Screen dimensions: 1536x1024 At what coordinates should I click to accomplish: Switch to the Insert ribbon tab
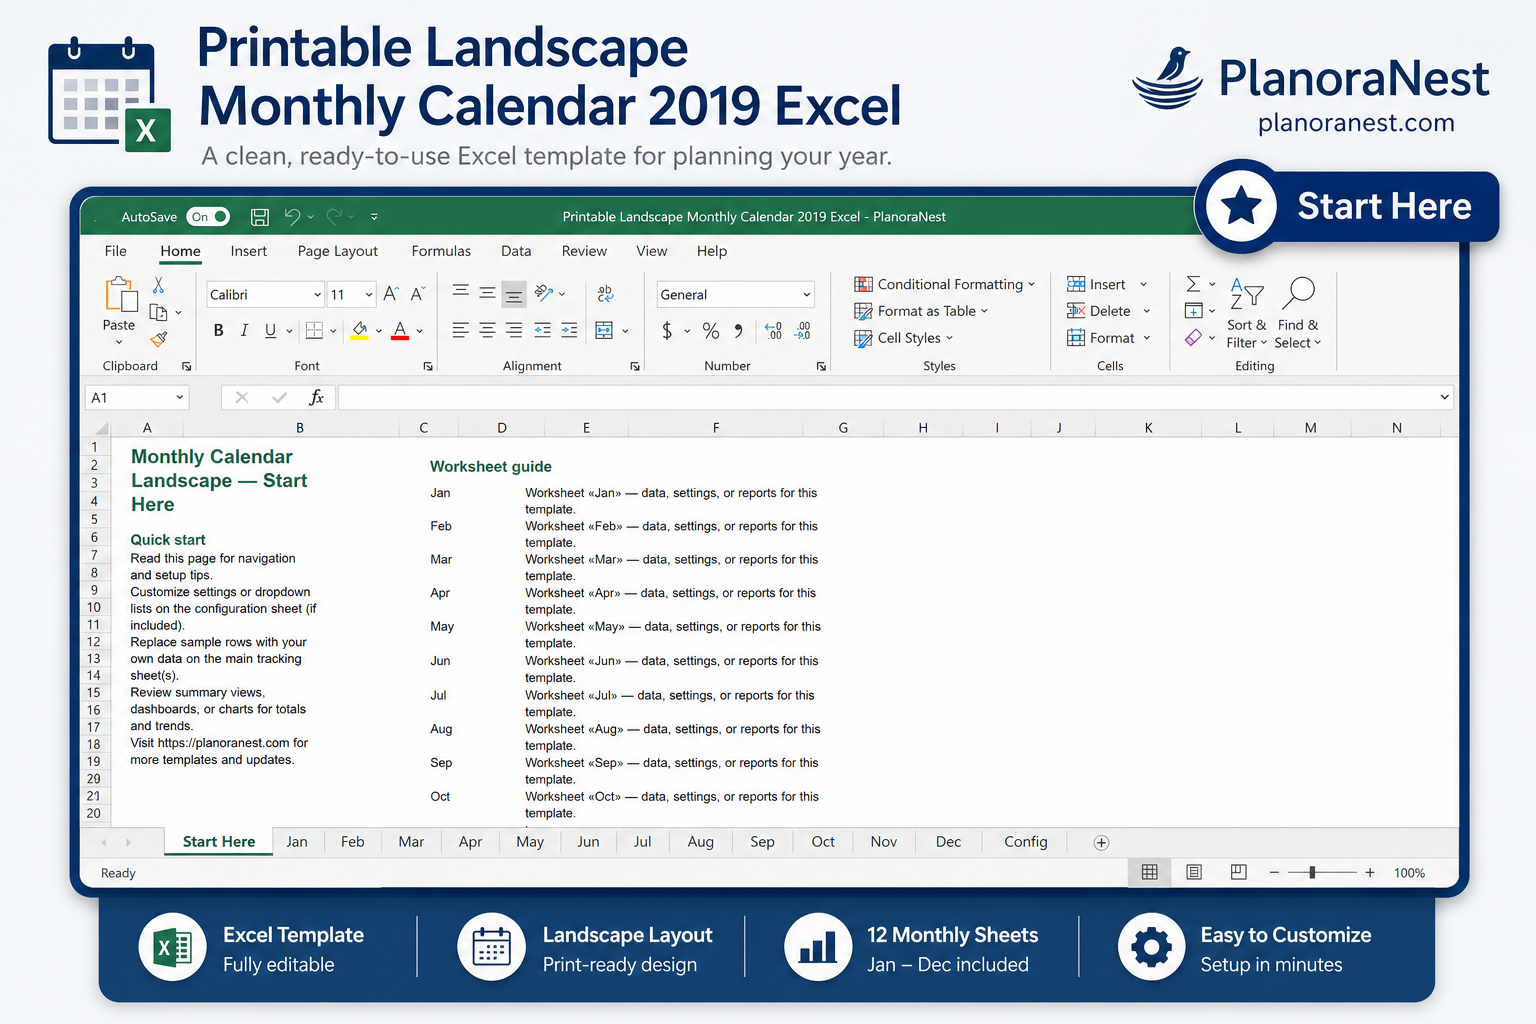pyautogui.click(x=248, y=251)
